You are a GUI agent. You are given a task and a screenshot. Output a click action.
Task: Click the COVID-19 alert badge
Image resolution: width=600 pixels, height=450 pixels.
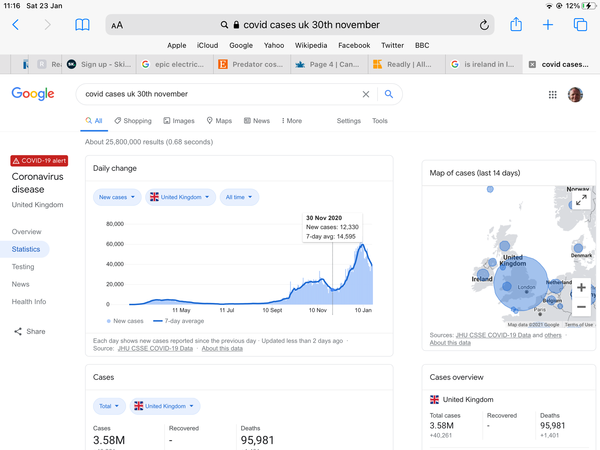(39, 161)
